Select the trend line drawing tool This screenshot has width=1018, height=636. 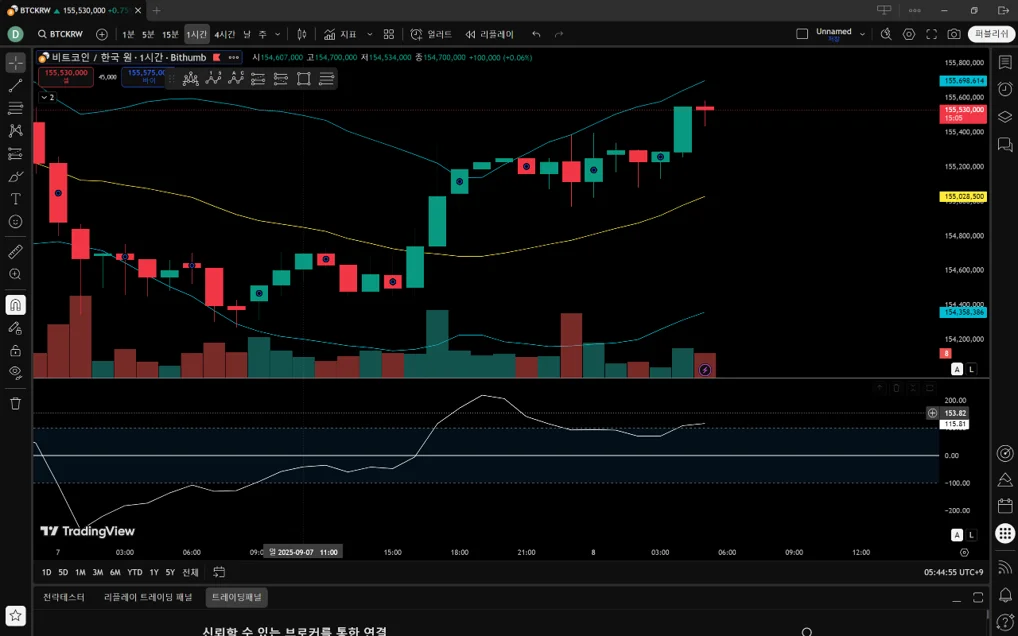click(16, 85)
